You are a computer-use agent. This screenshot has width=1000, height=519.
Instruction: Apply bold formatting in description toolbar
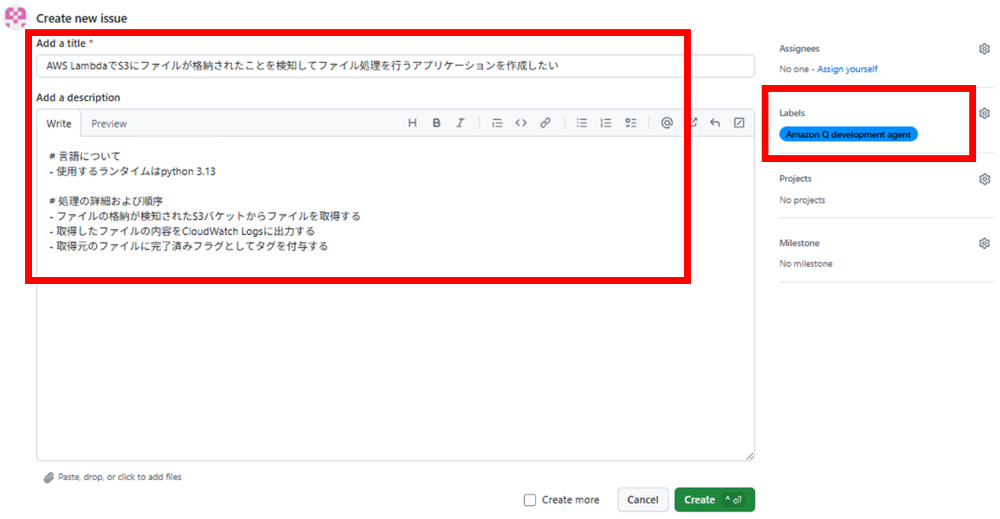(x=436, y=123)
